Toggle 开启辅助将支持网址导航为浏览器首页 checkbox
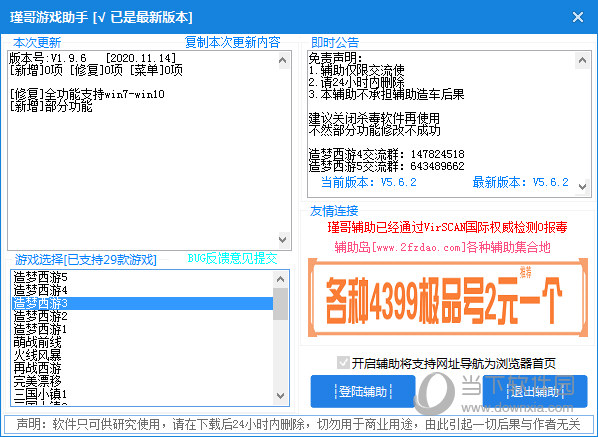 pos(343,363)
